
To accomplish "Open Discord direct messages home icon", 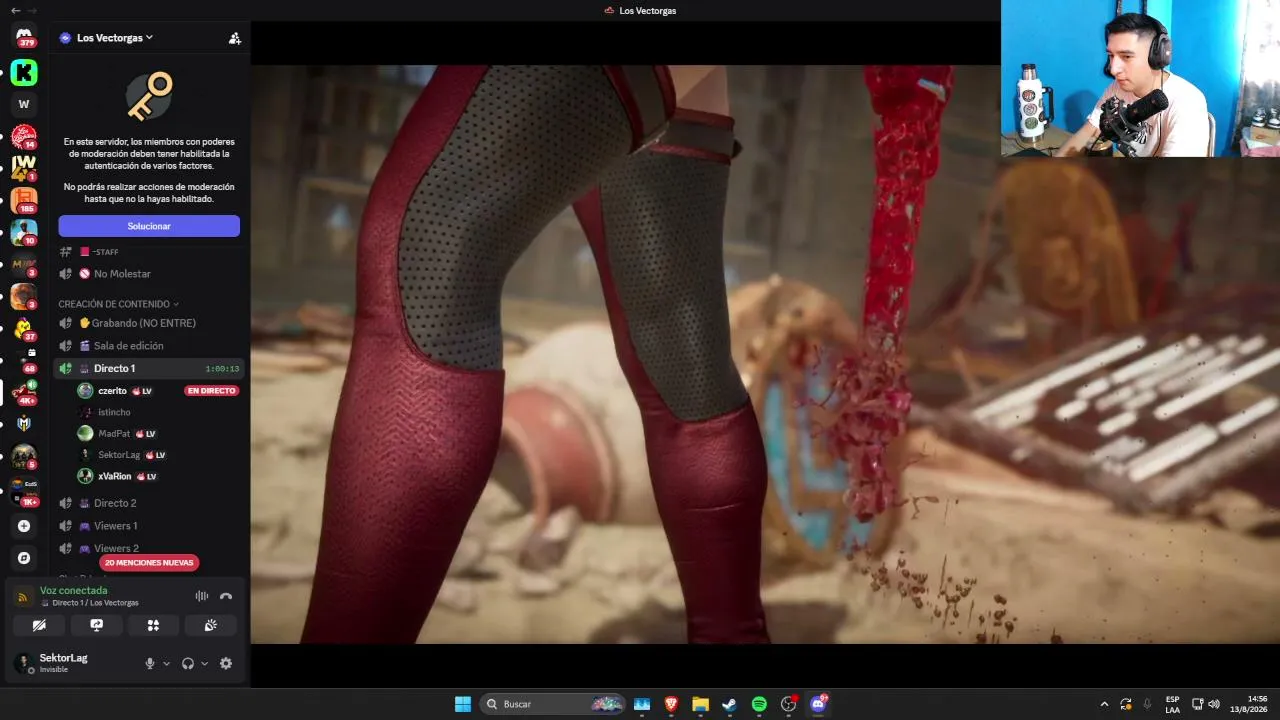I will [24, 36].
